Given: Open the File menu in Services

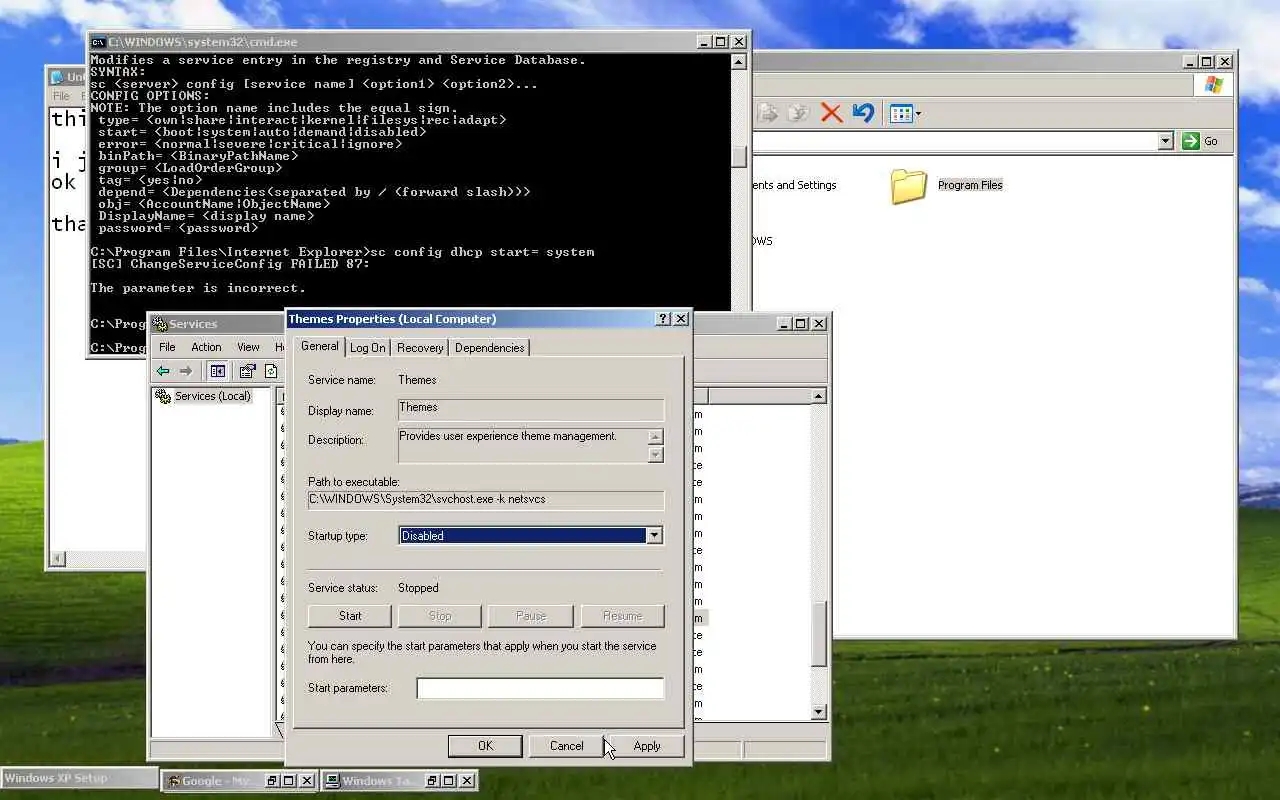Looking at the screenshot, I should [x=167, y=347].
